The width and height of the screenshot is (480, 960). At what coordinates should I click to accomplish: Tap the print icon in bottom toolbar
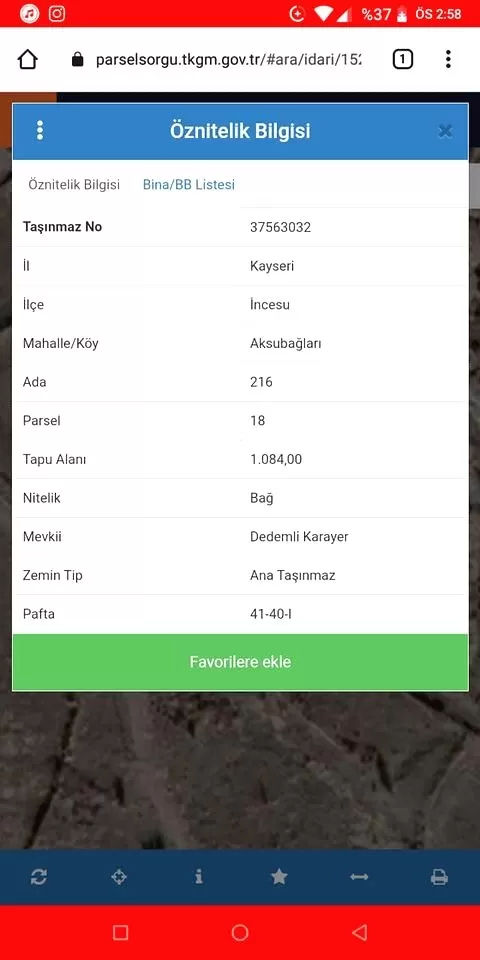[439, 877]
